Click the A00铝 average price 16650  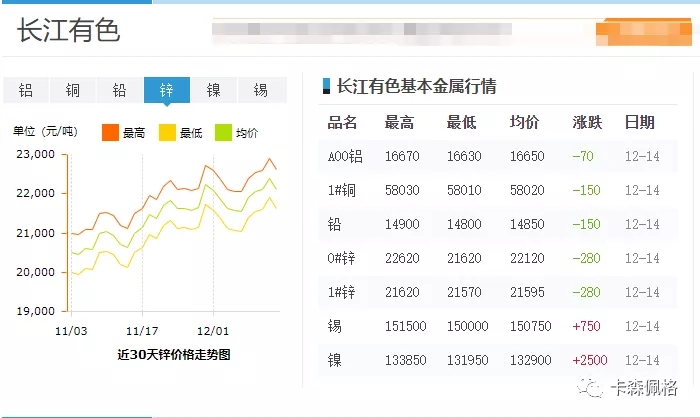click(x=527, y=156)
